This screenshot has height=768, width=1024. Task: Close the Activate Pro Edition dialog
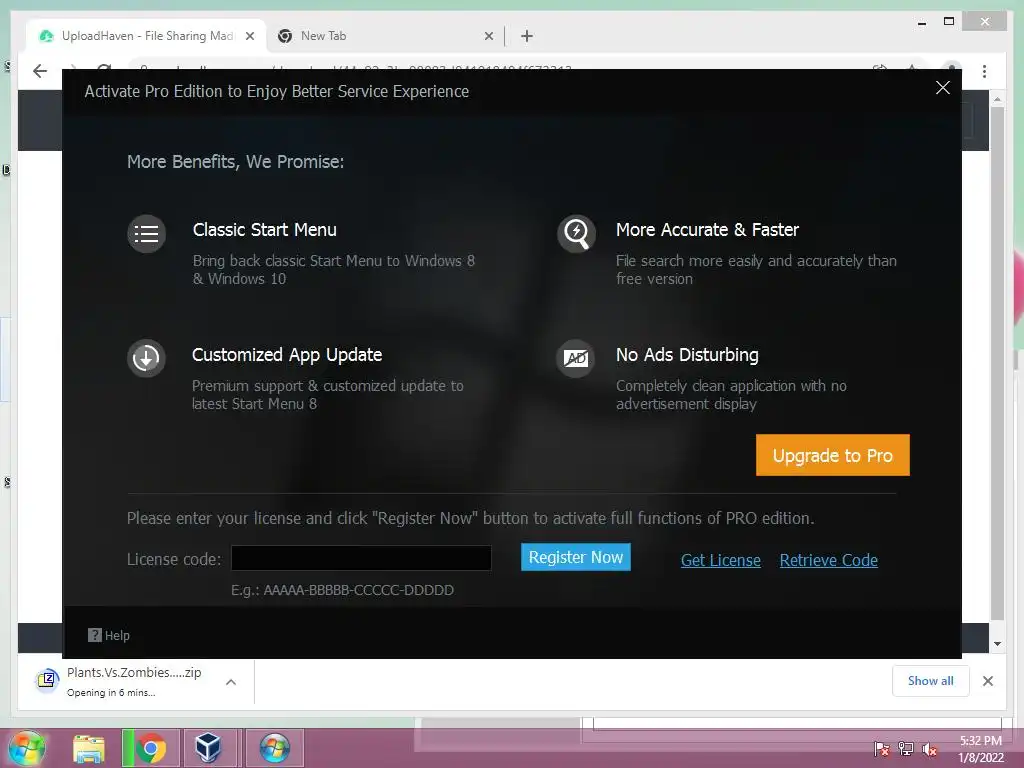point(942,88)
